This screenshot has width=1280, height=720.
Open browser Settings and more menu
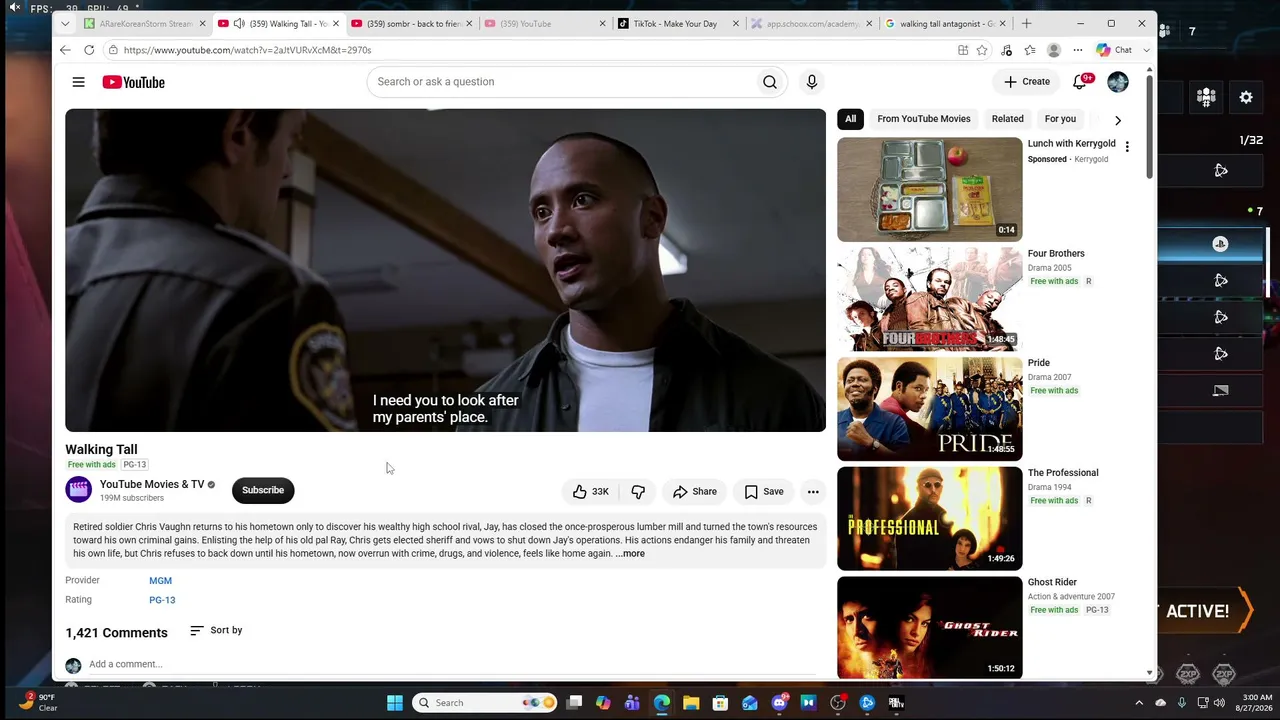coord(1078,50)
